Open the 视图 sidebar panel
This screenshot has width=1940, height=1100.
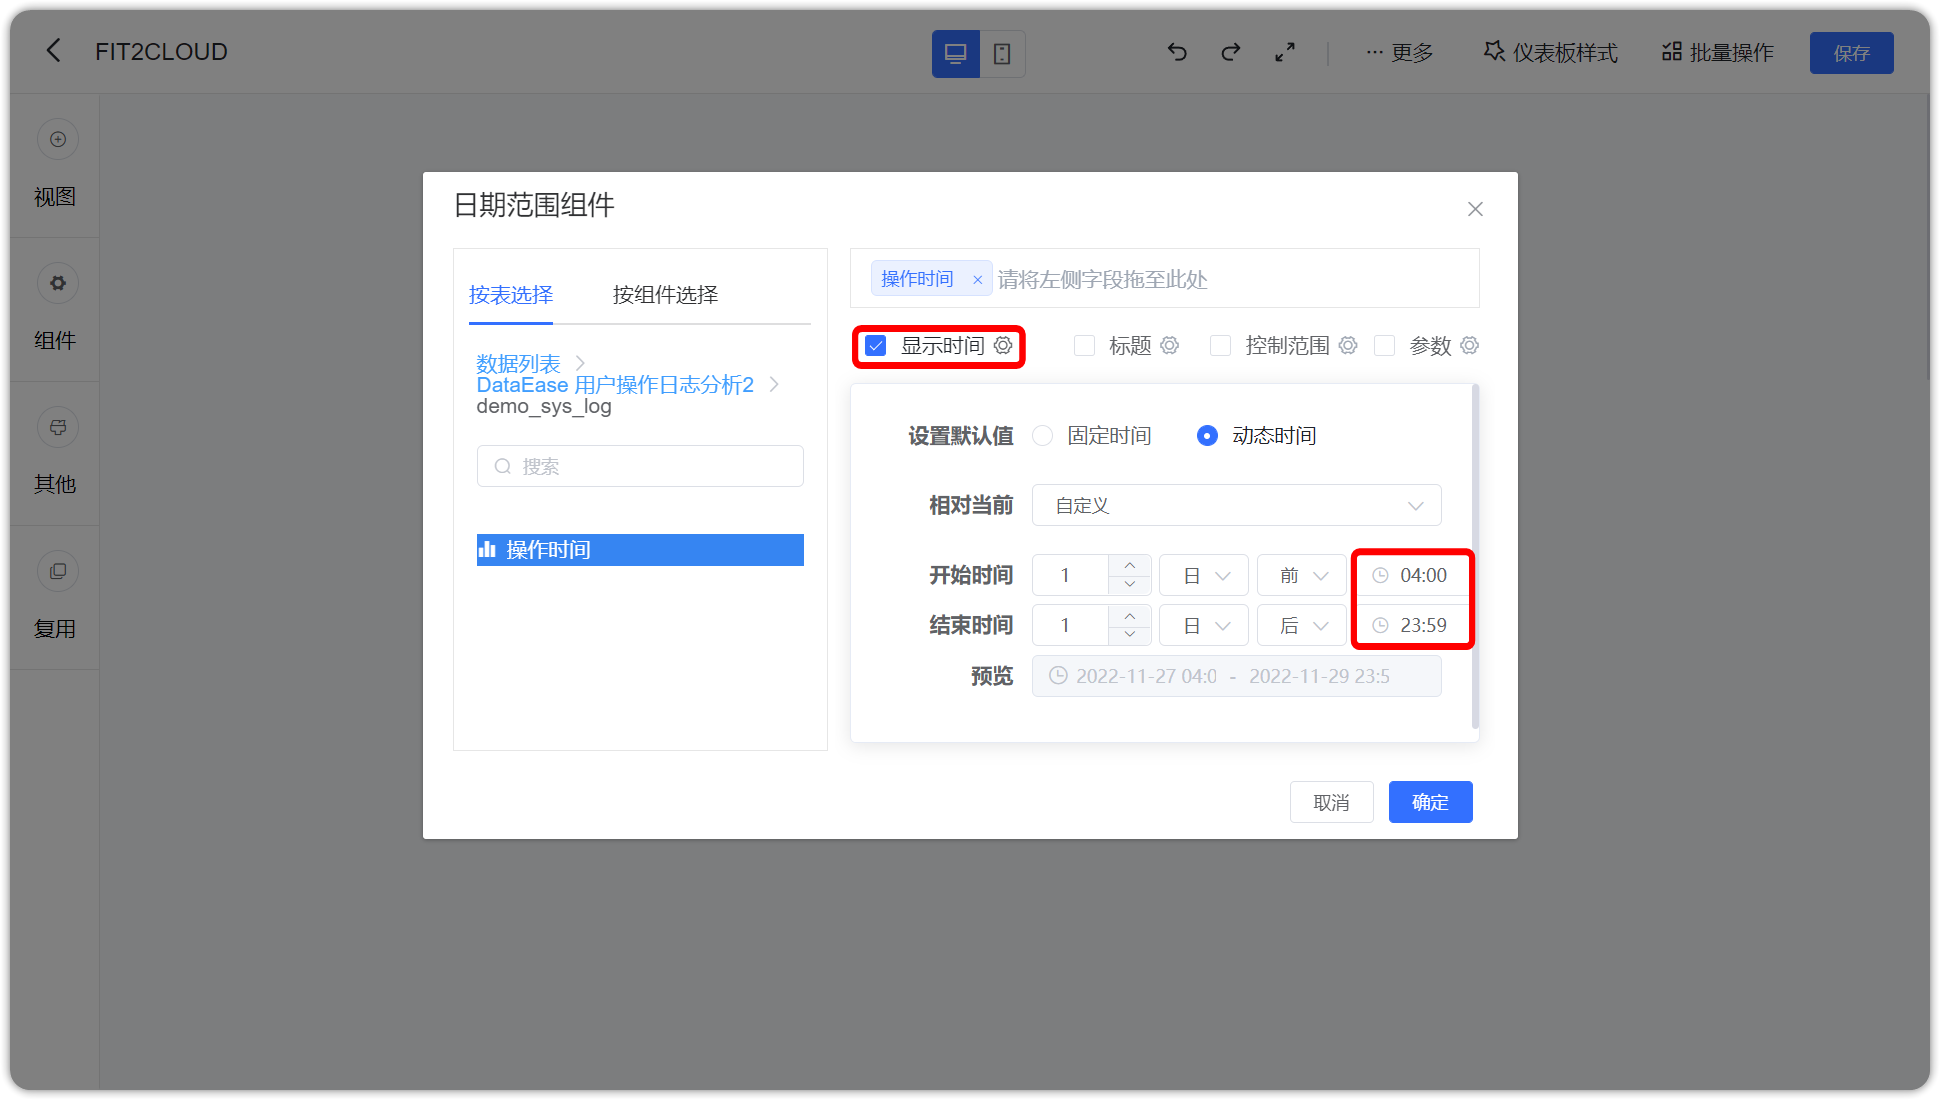tap(55, 166)
